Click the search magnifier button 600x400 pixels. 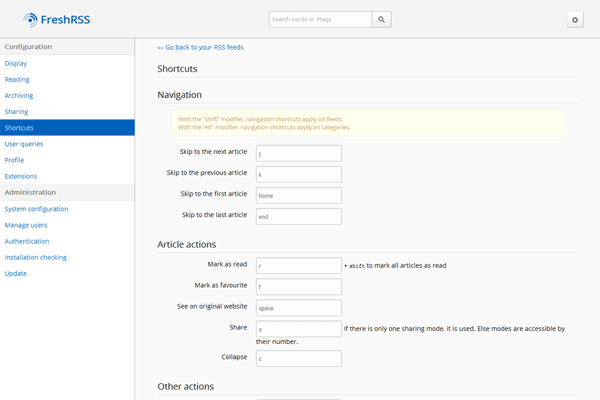382,19
